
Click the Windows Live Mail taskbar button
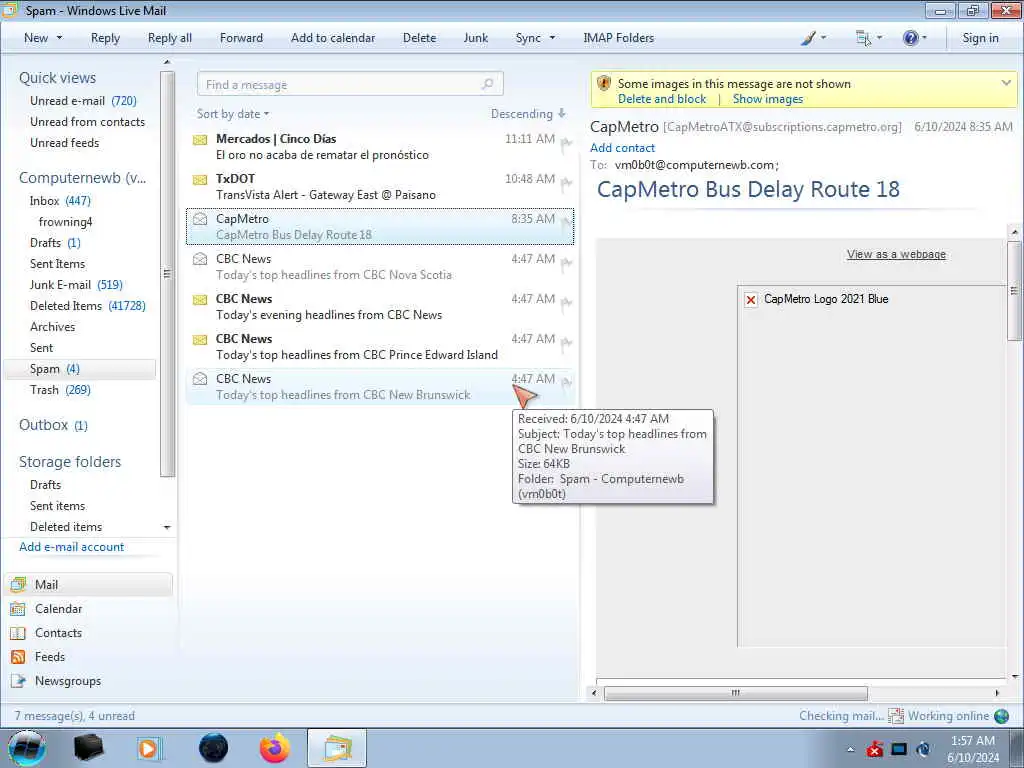(337, 748)
